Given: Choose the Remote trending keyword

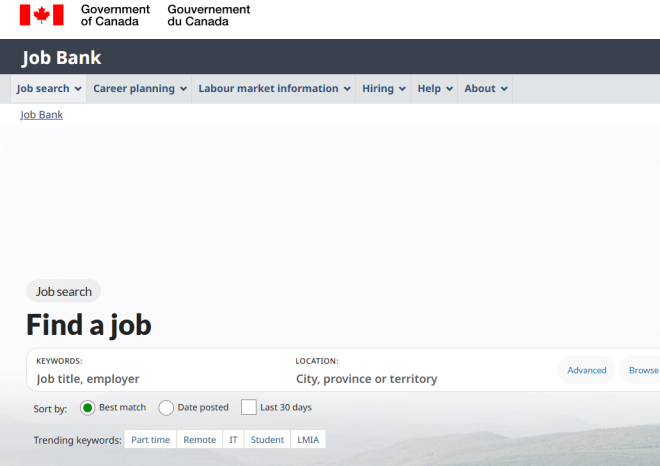Looking at the screenshot, I should click(x=200, y=440).
